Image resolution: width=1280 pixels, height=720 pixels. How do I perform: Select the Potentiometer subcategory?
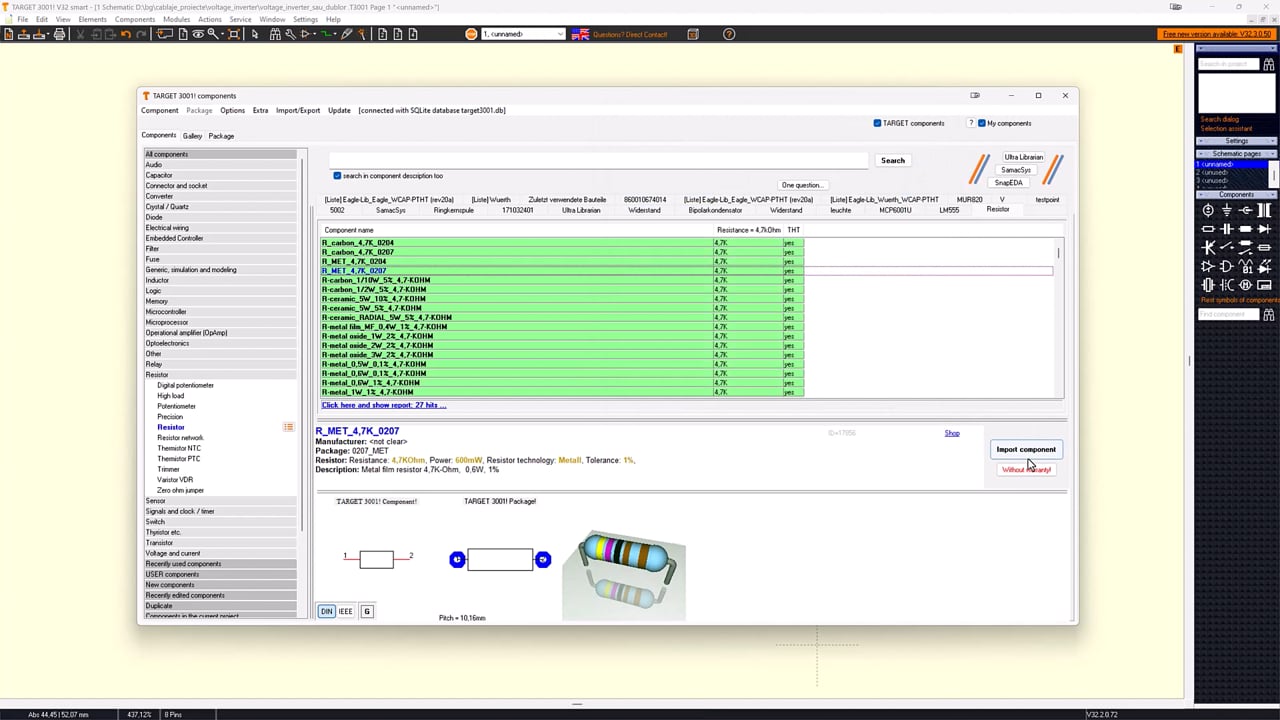pos(176,406)
